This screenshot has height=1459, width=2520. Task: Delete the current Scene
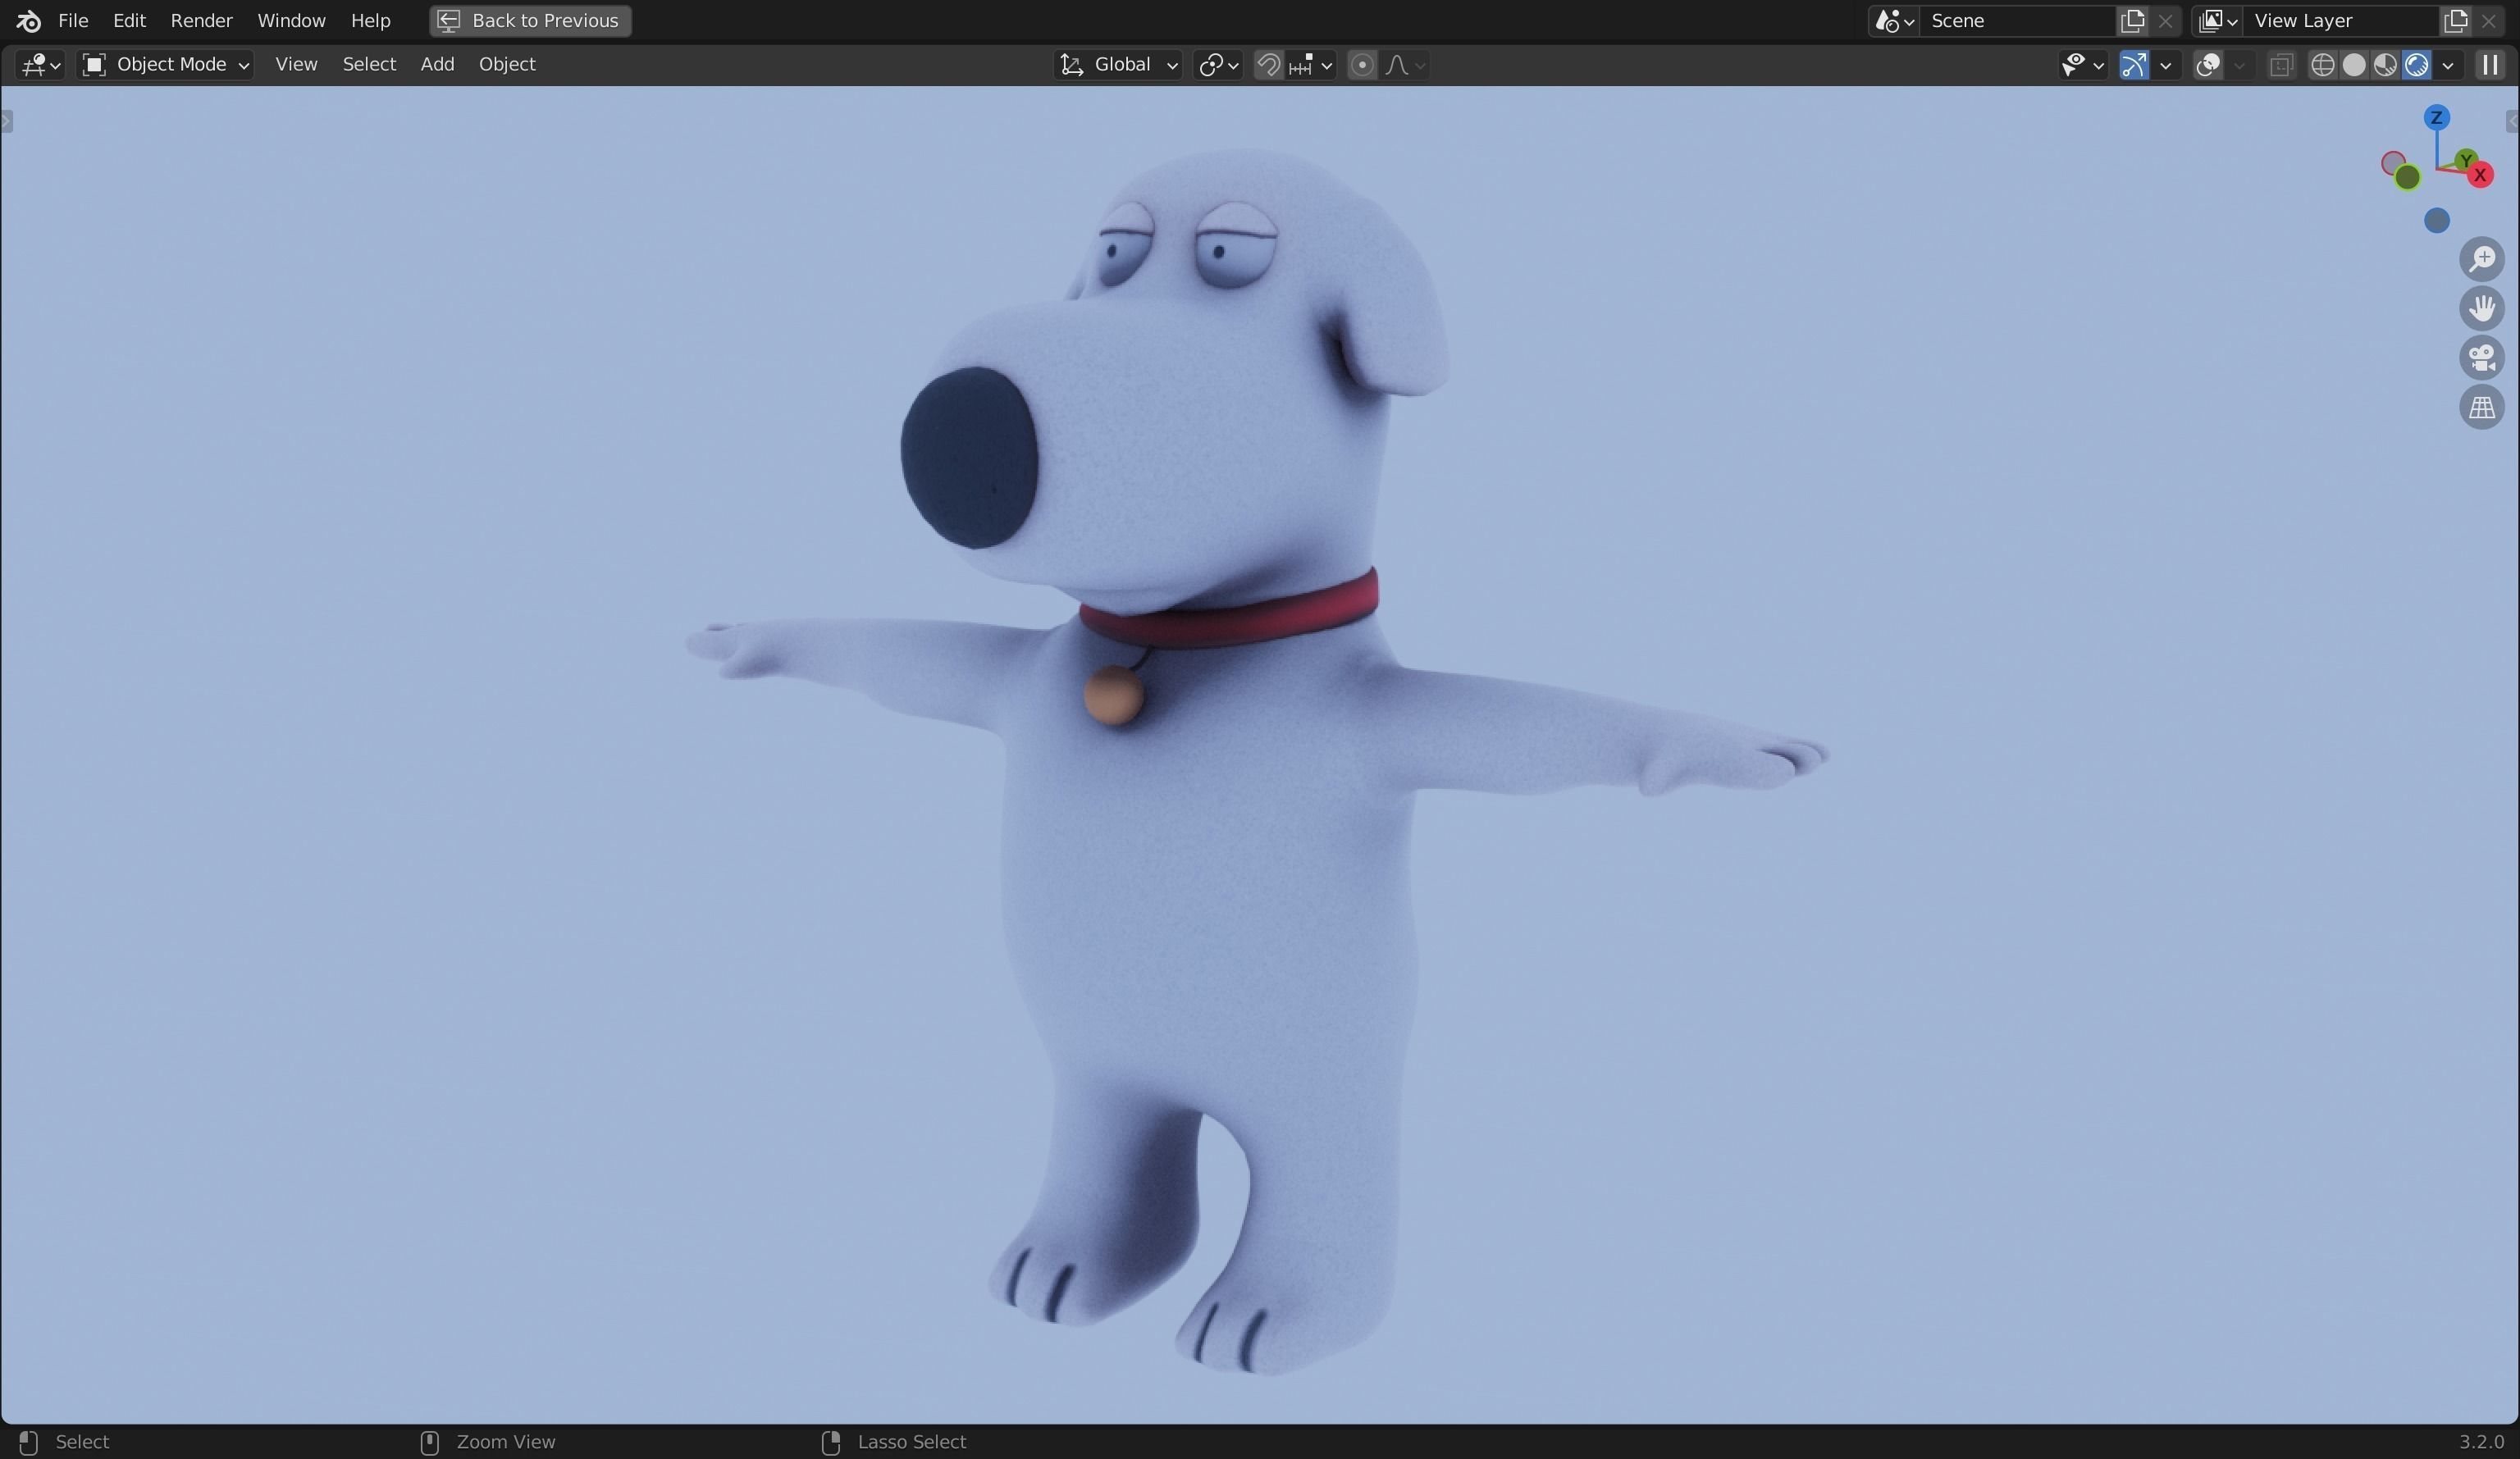tap(2165, 20)
